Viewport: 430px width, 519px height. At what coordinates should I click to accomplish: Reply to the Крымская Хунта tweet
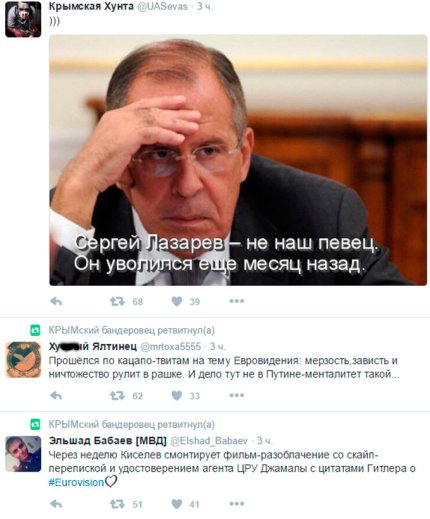[x=56, y=301]
